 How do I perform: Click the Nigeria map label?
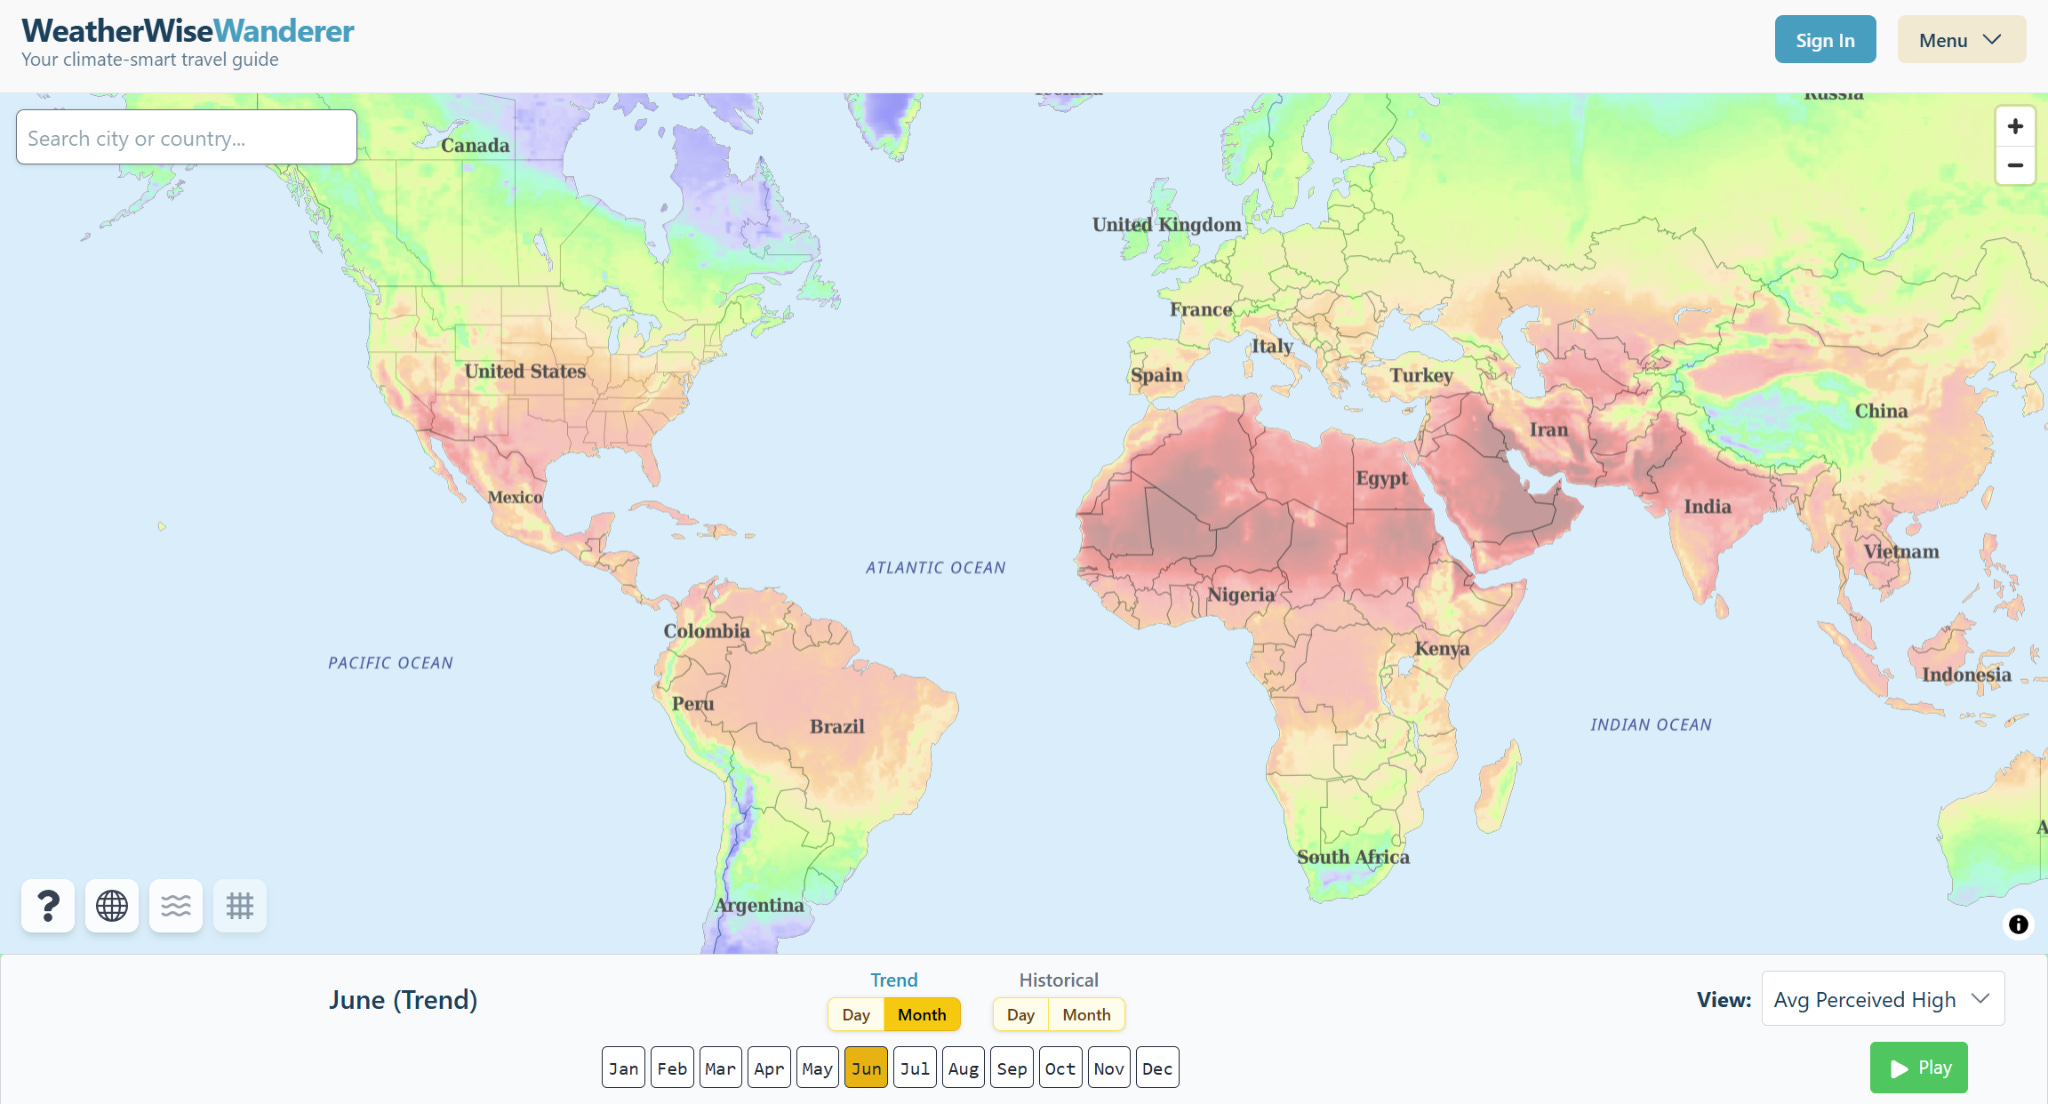click(x=1240, y=595)
